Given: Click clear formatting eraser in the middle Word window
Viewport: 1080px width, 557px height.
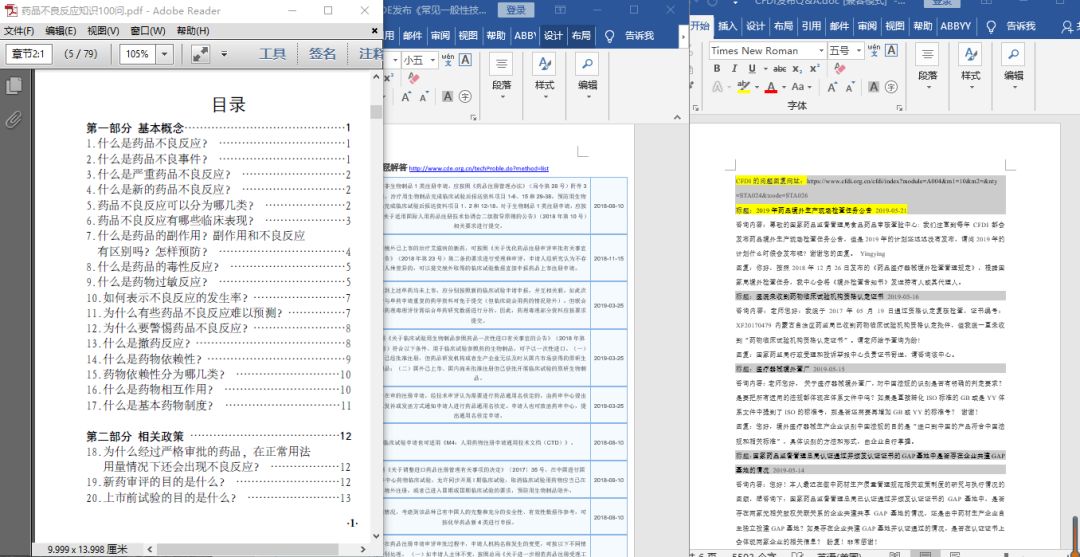Looking at the screenshot, I should click(x=414, y=78).
